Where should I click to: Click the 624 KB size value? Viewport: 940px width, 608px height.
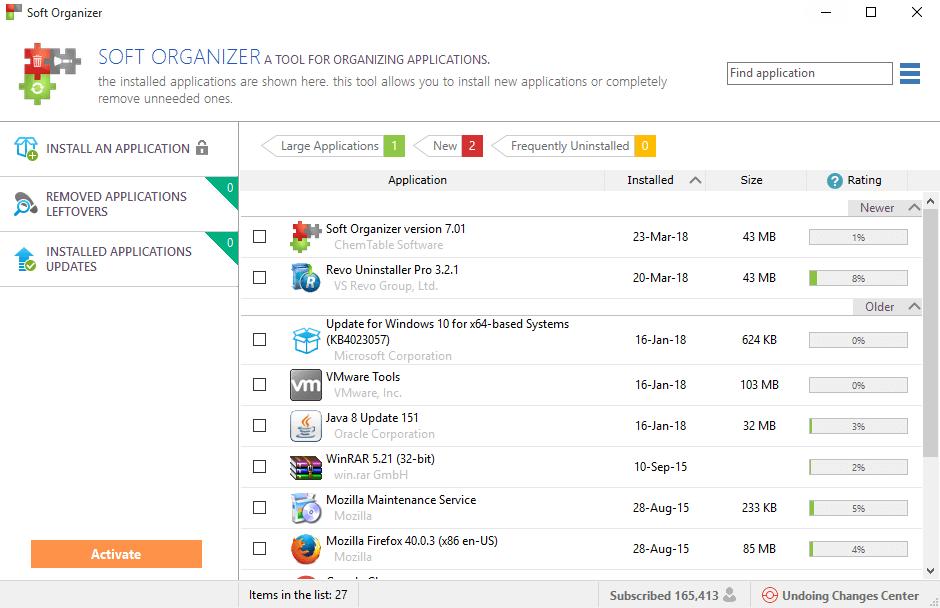click(x=759, y=340)
